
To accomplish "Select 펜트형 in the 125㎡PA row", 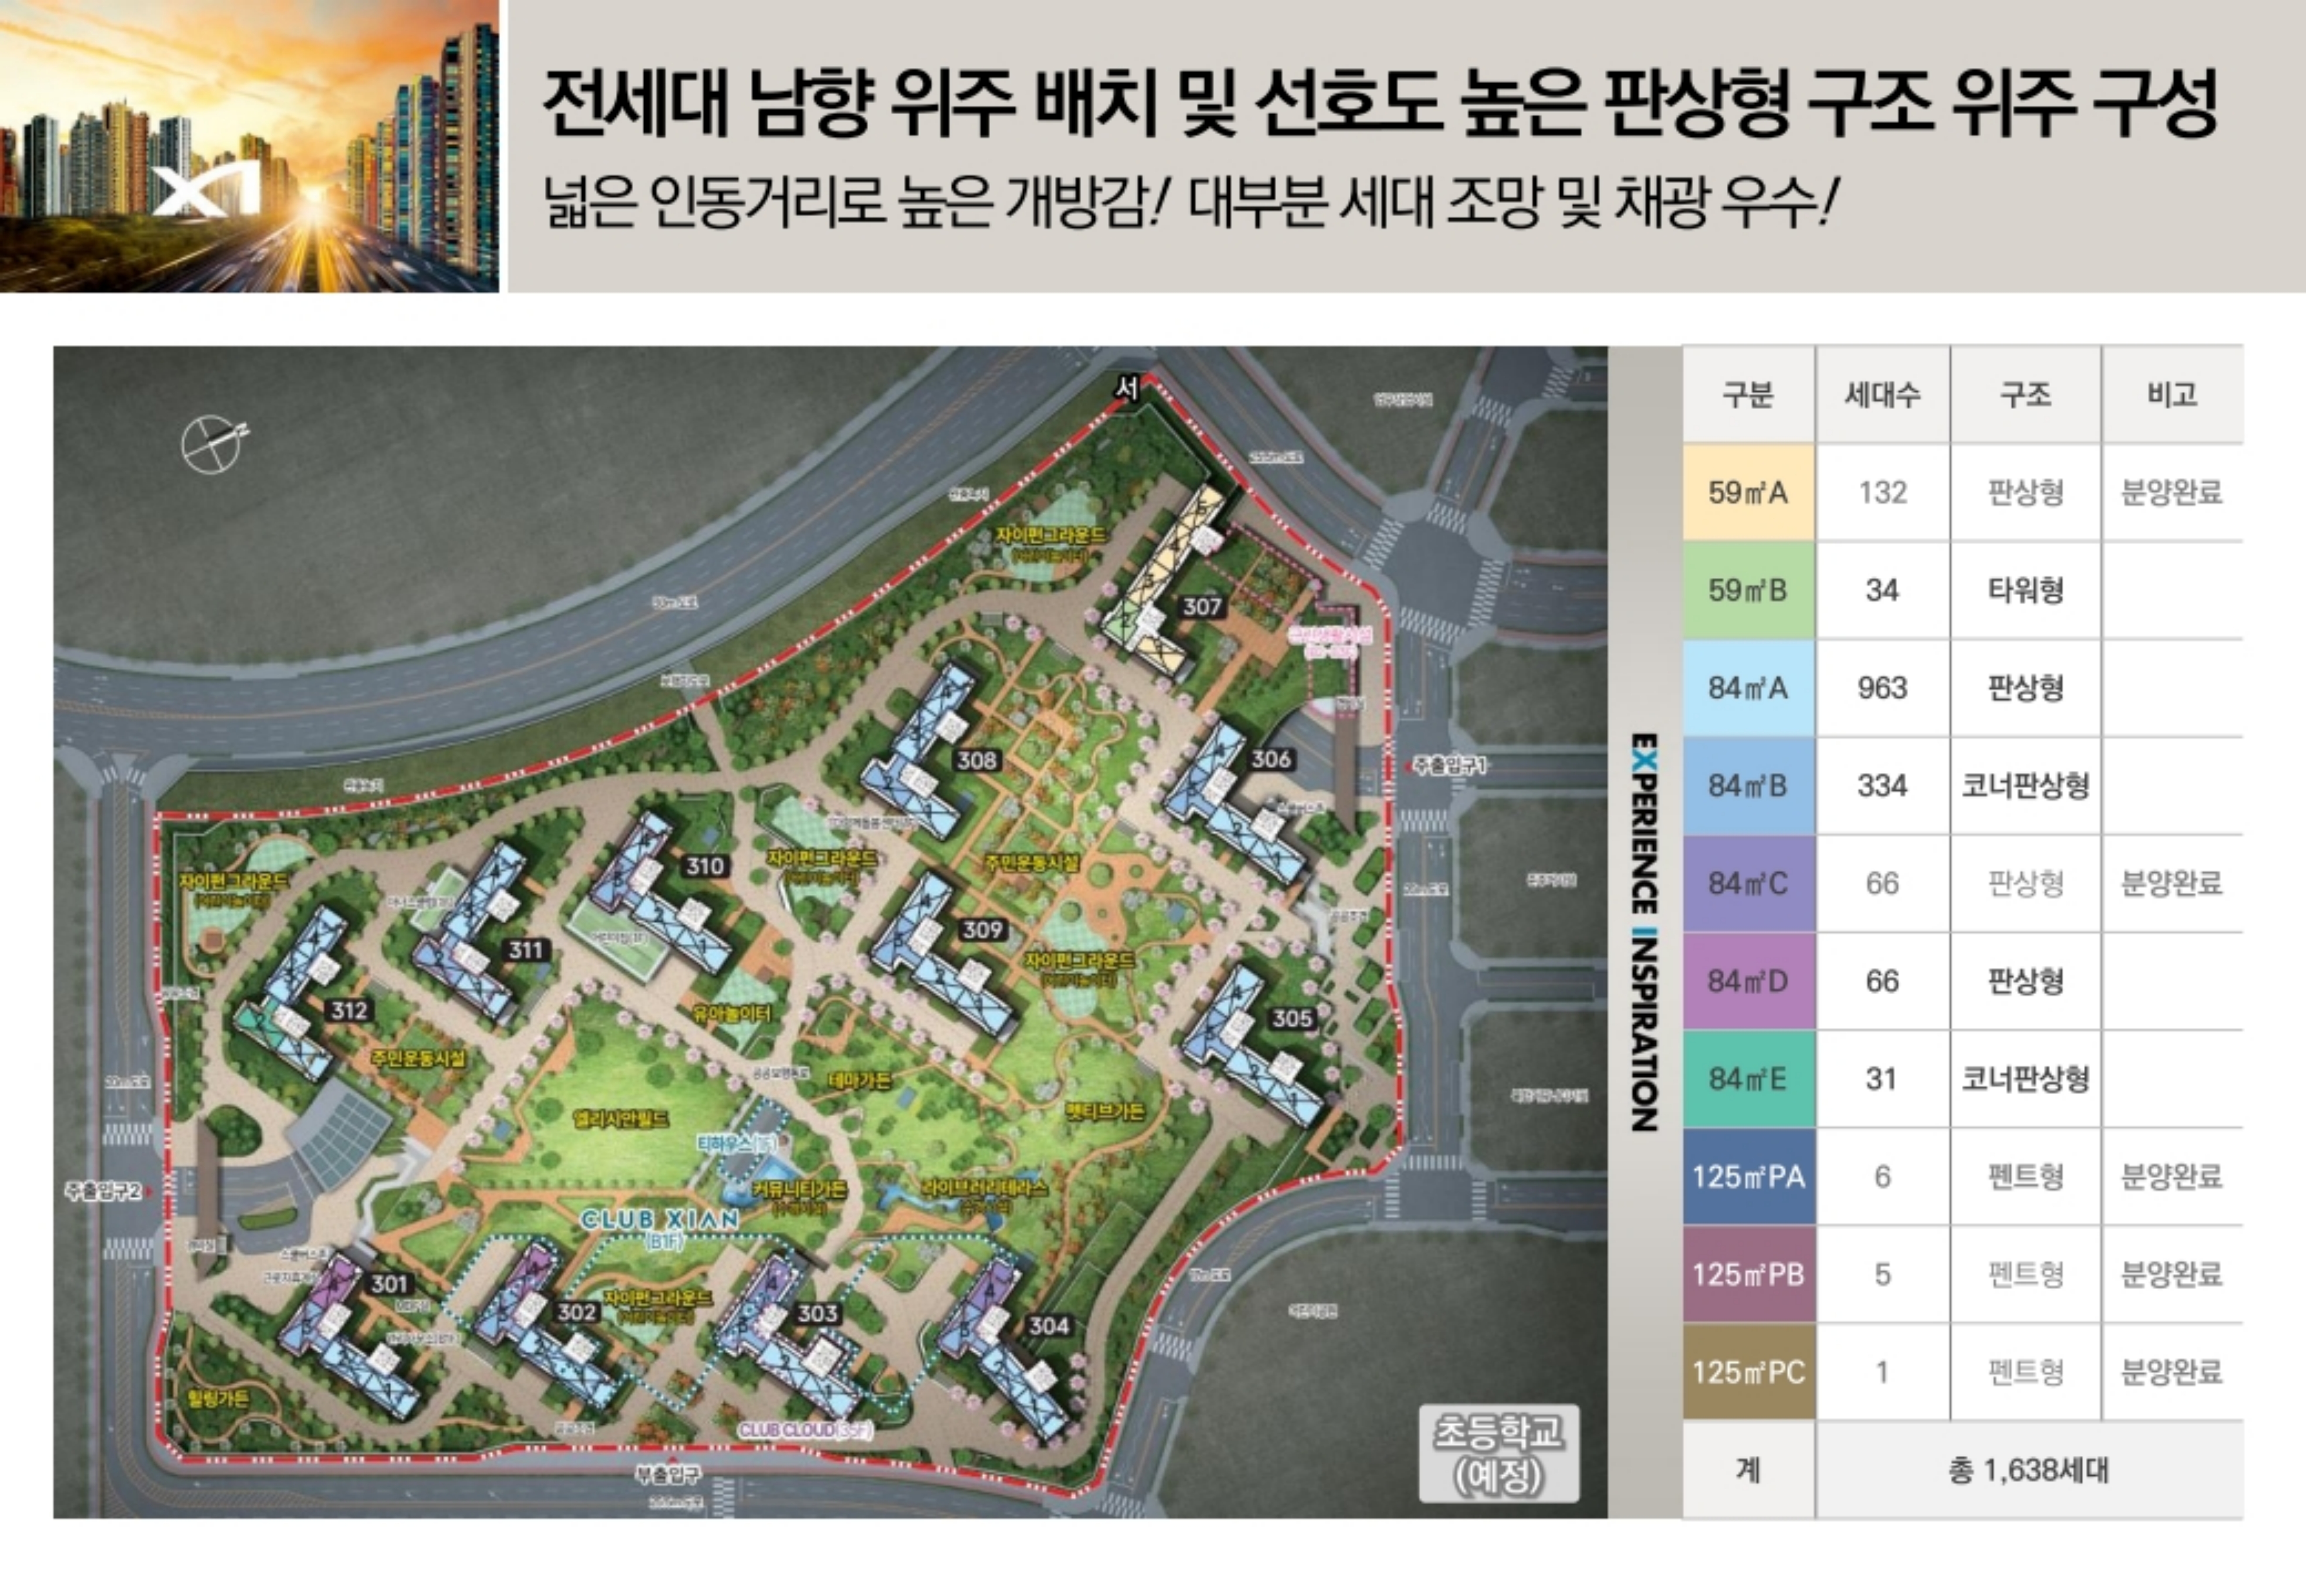I will [2026, 1177].
